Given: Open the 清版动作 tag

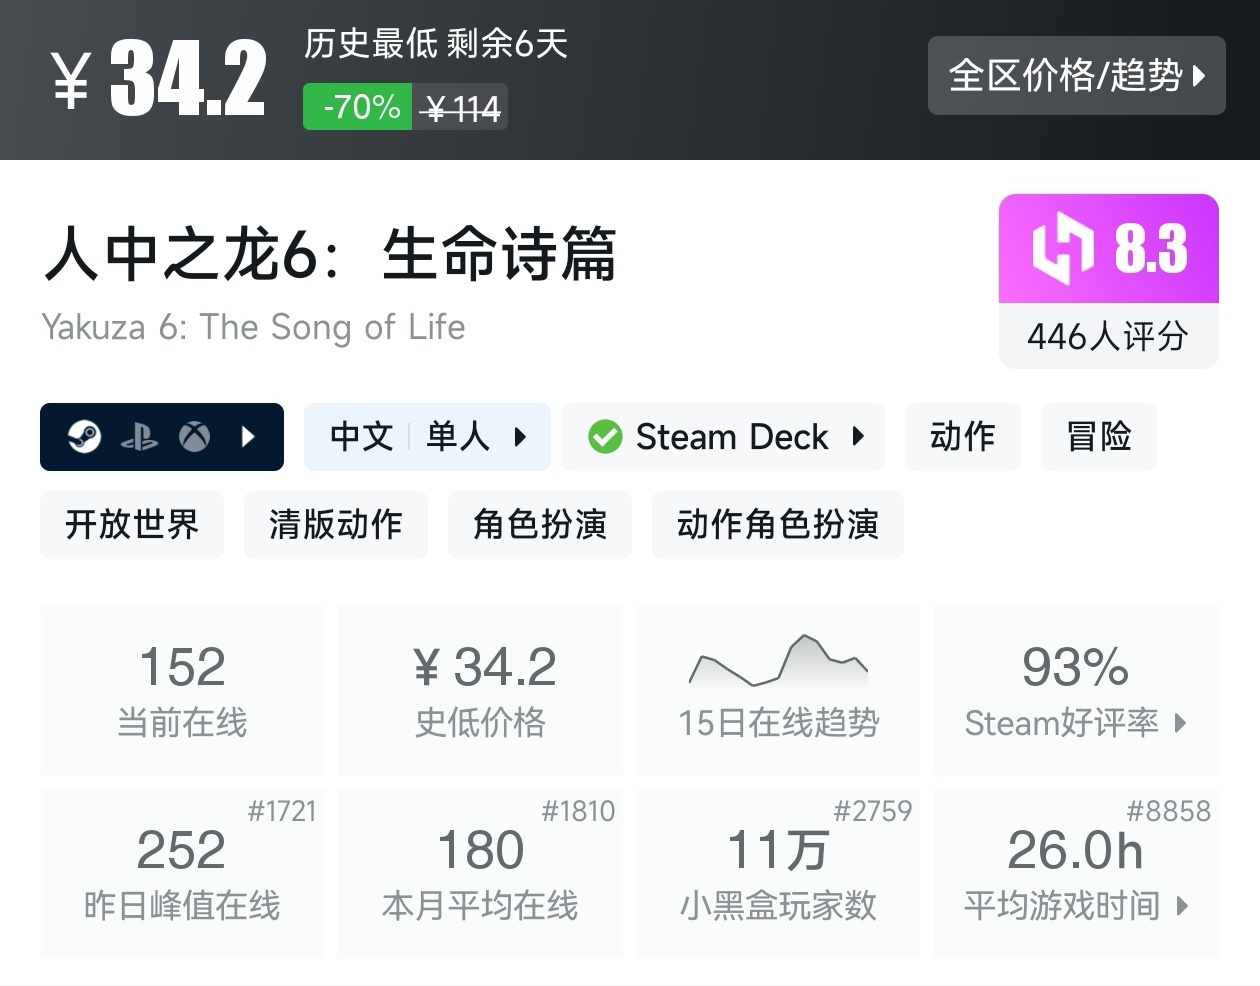Looking at the screenshot, I should [336, 525].
